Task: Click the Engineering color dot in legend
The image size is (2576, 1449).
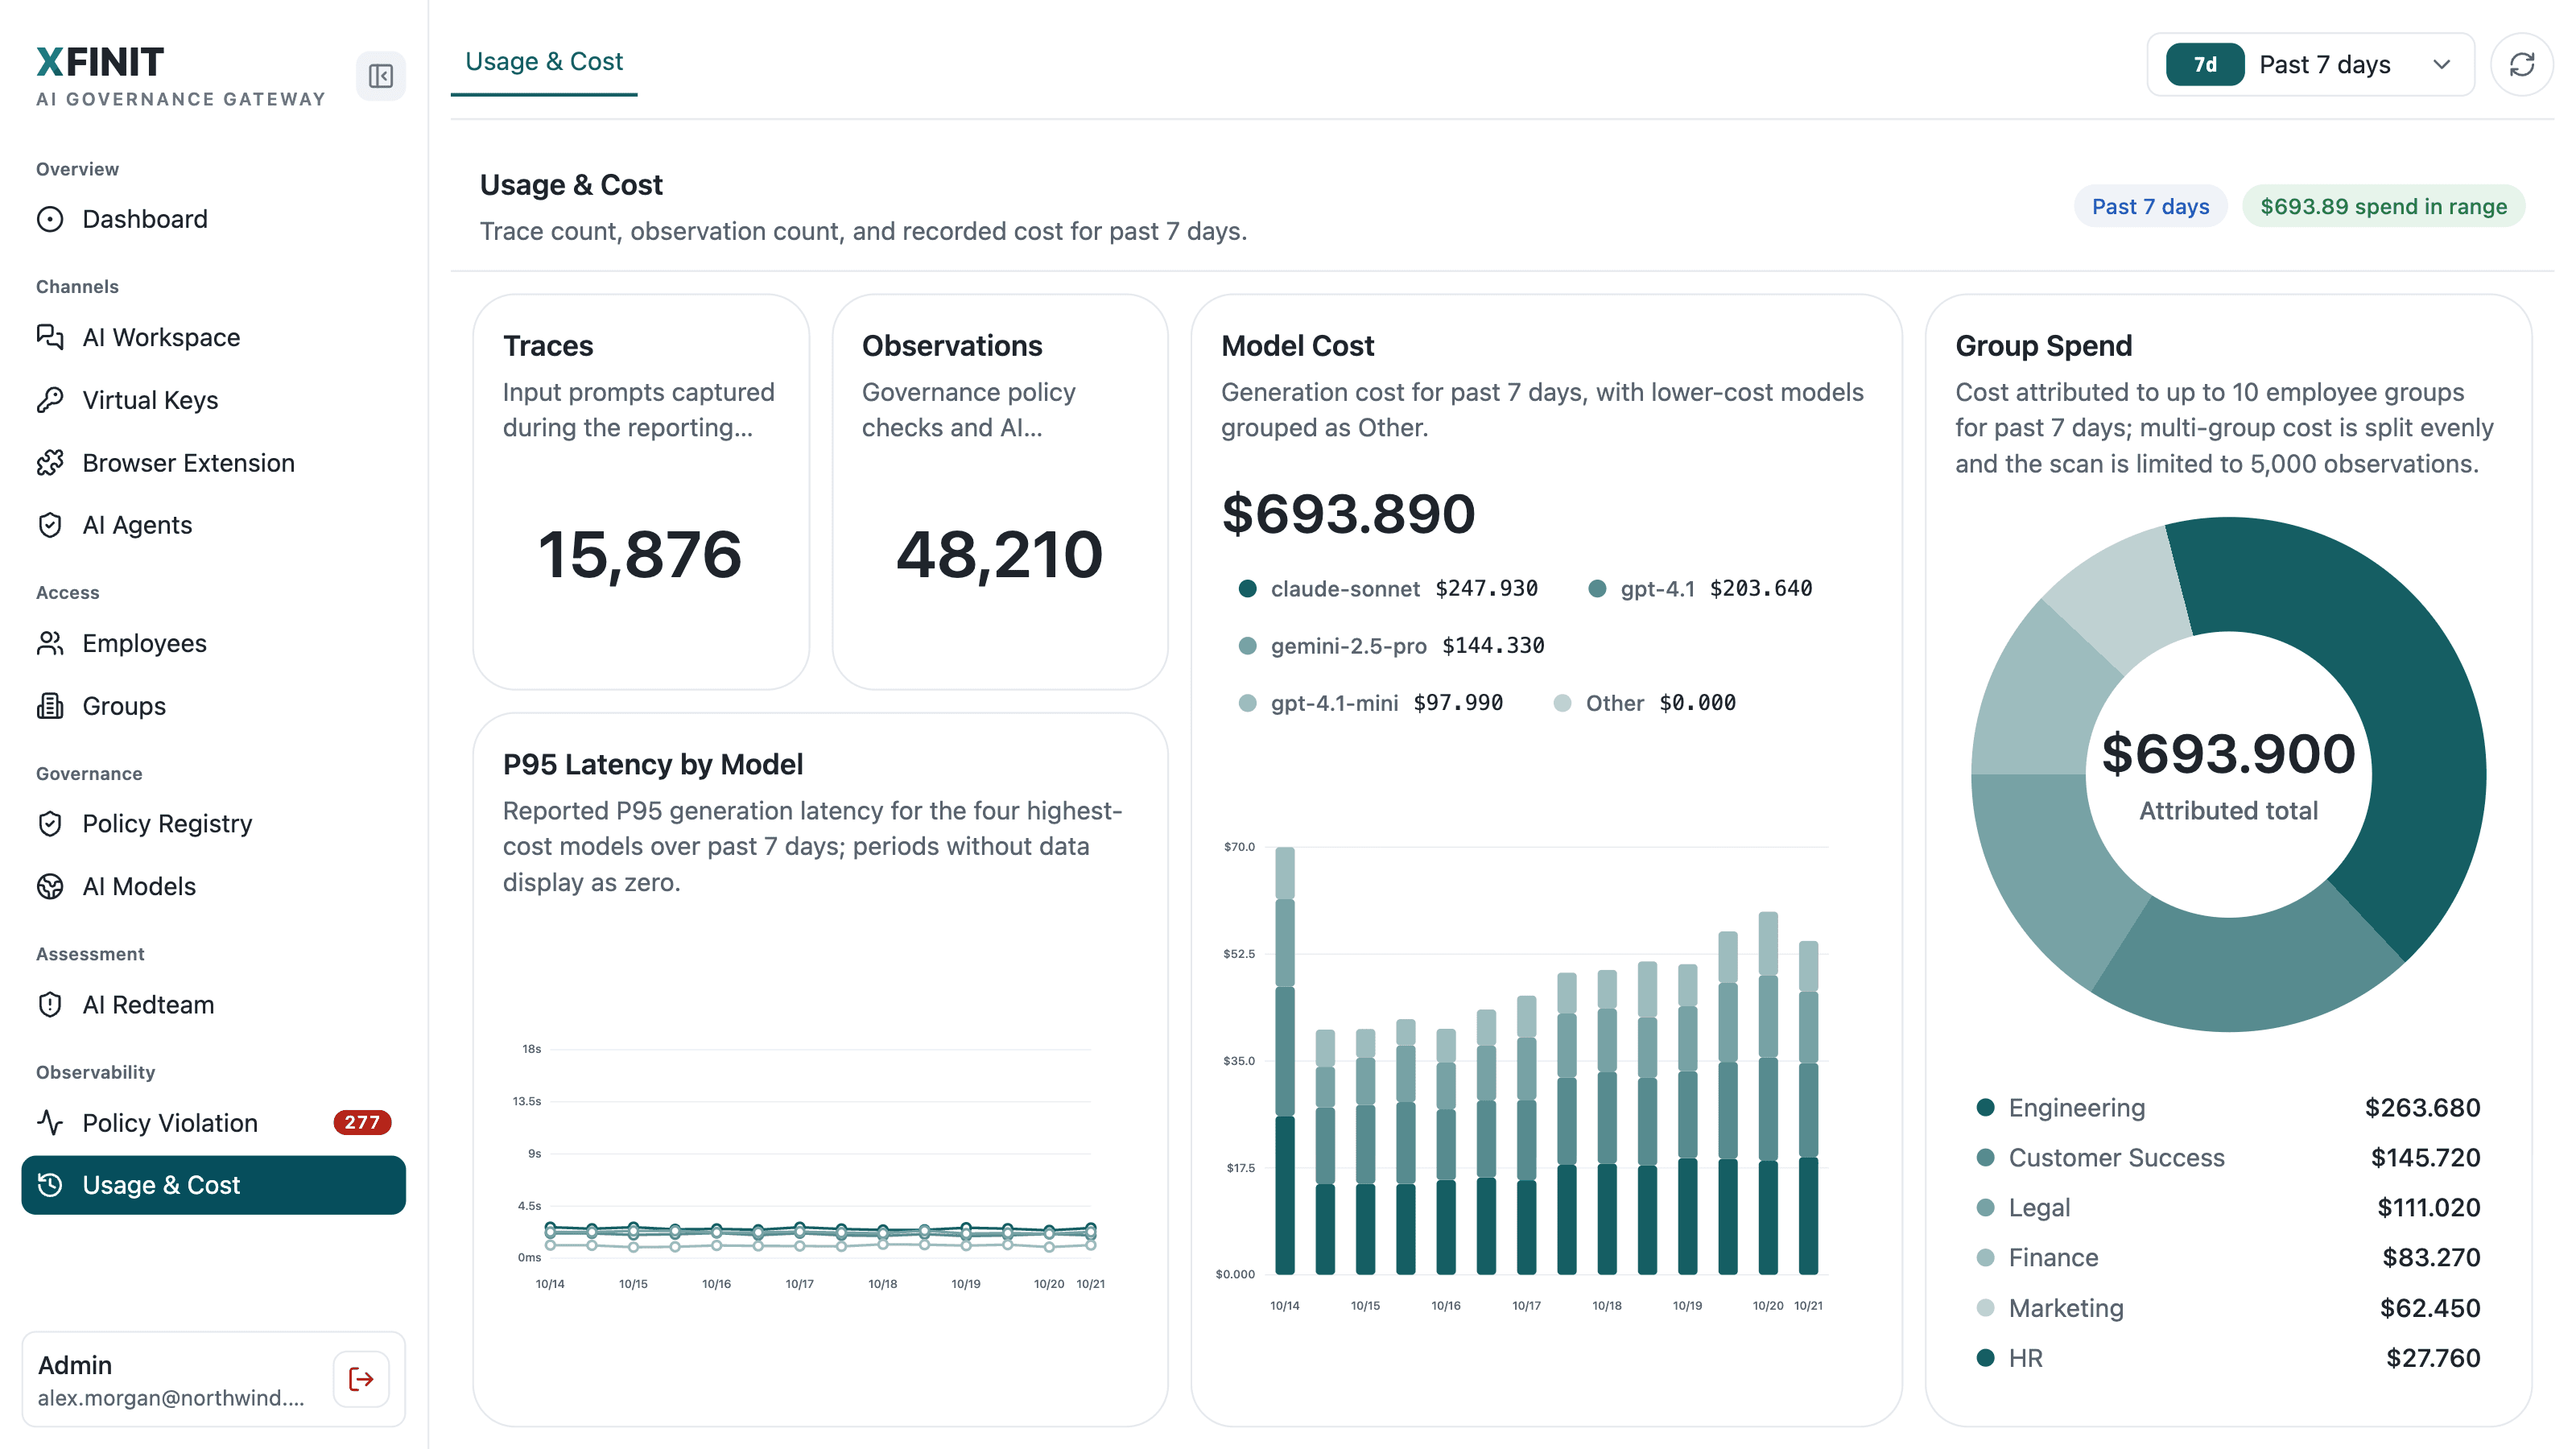Action: pyautogui.click(x=1985, y=1107)
